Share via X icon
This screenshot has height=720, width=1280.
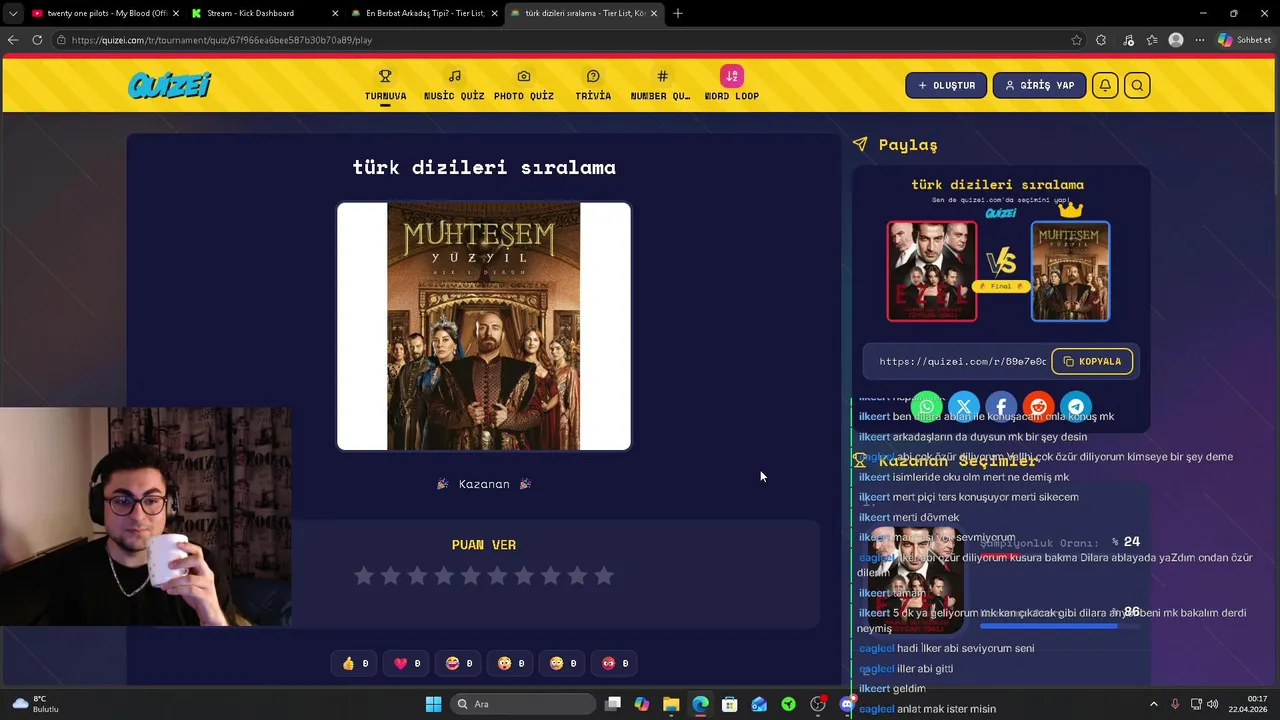[964, 407]
